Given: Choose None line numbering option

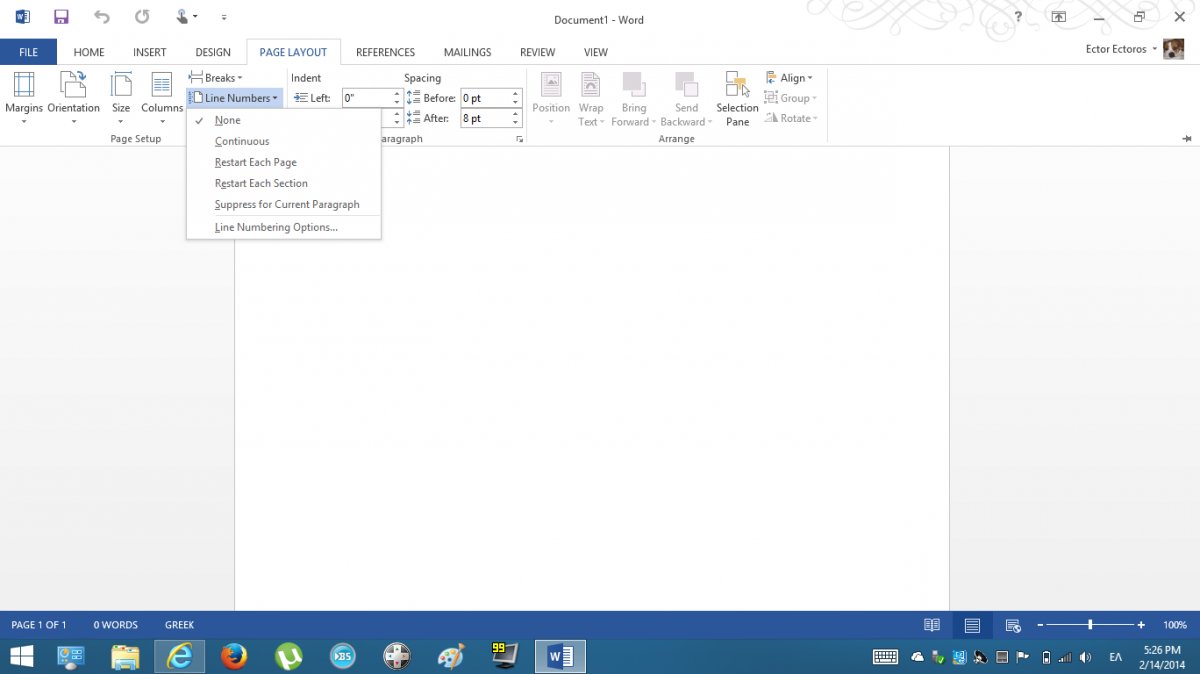Looking at the screenshot, I should tap(284, 120).
